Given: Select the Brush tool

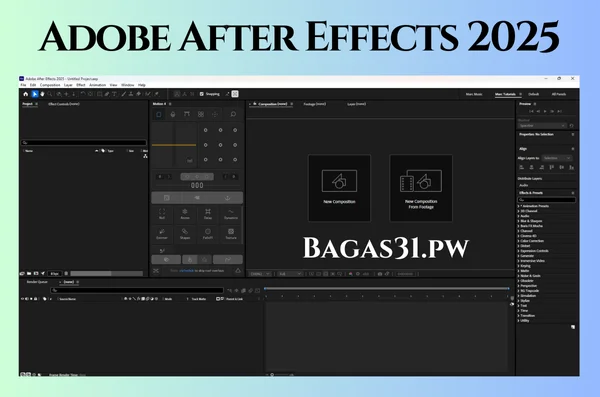Looking at the screenshot, I should click(x=124, y=94).
